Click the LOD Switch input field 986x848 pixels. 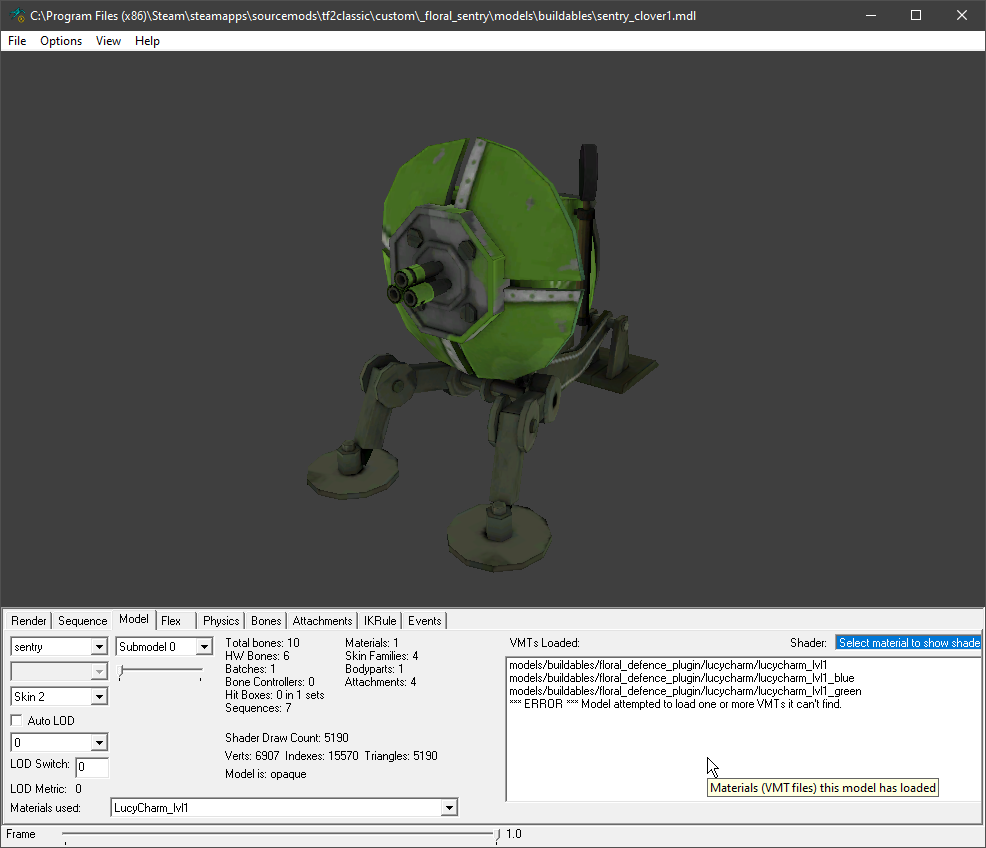[x=92, y=767]
